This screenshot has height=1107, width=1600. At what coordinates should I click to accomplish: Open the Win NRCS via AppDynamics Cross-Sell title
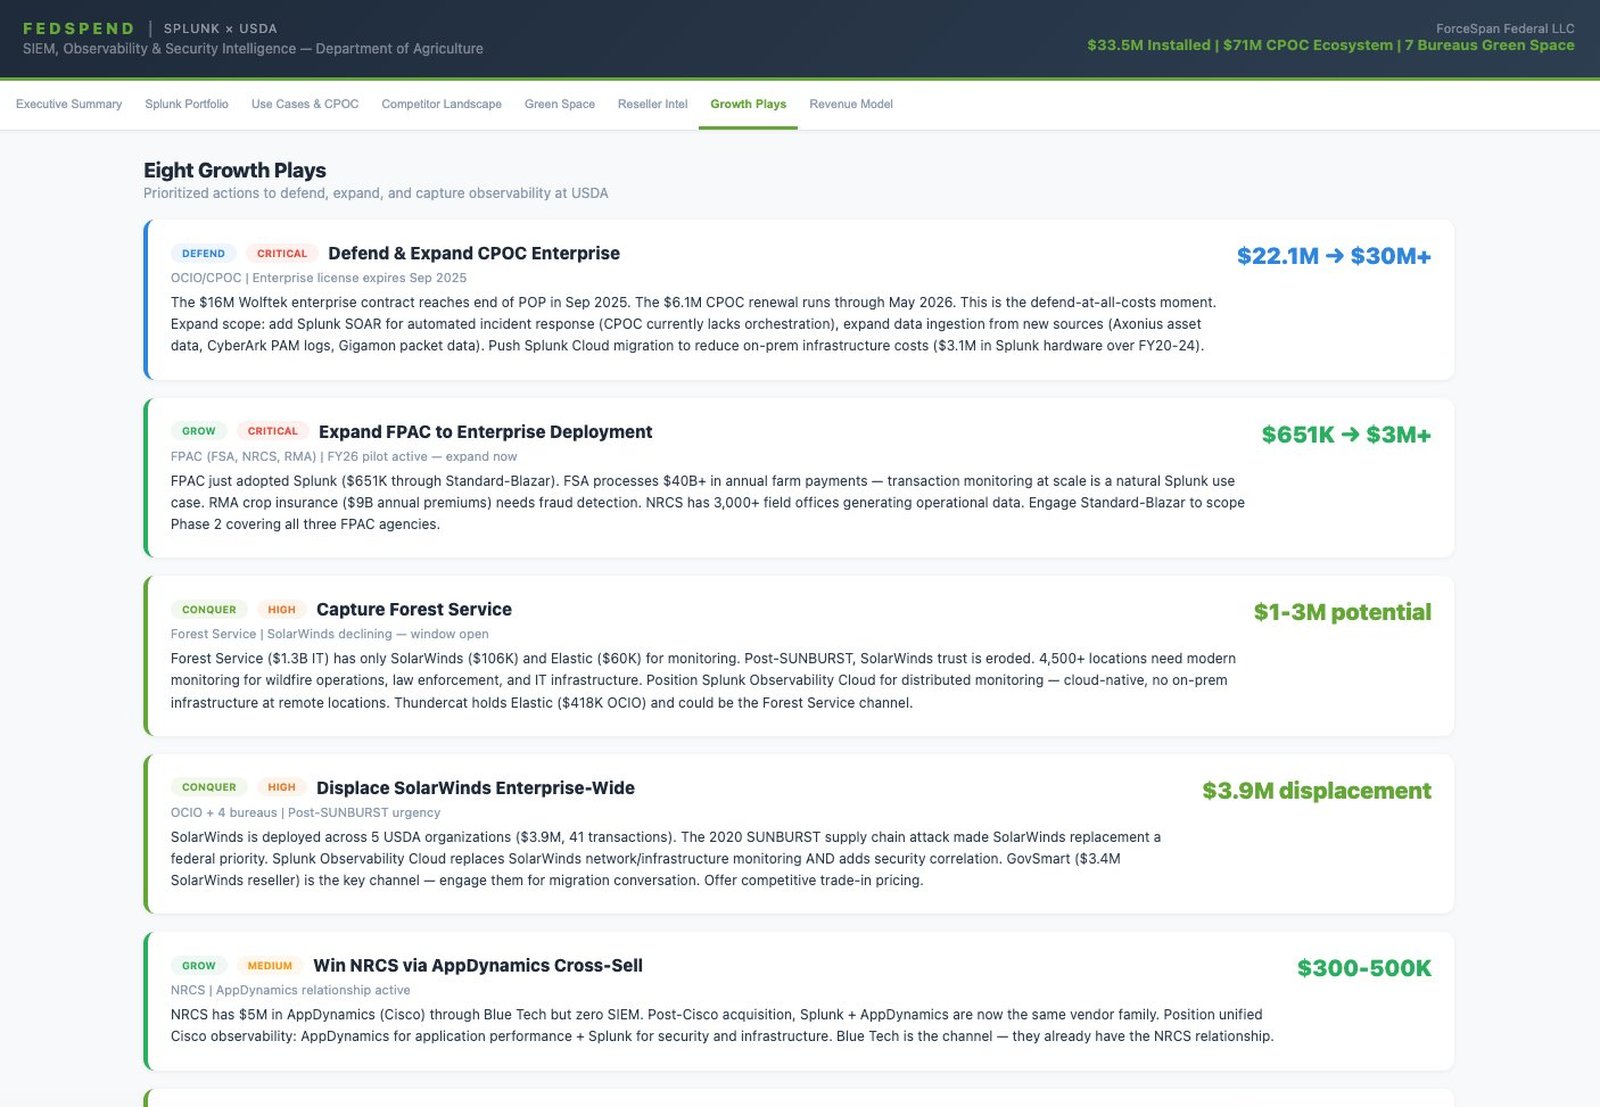478,966
